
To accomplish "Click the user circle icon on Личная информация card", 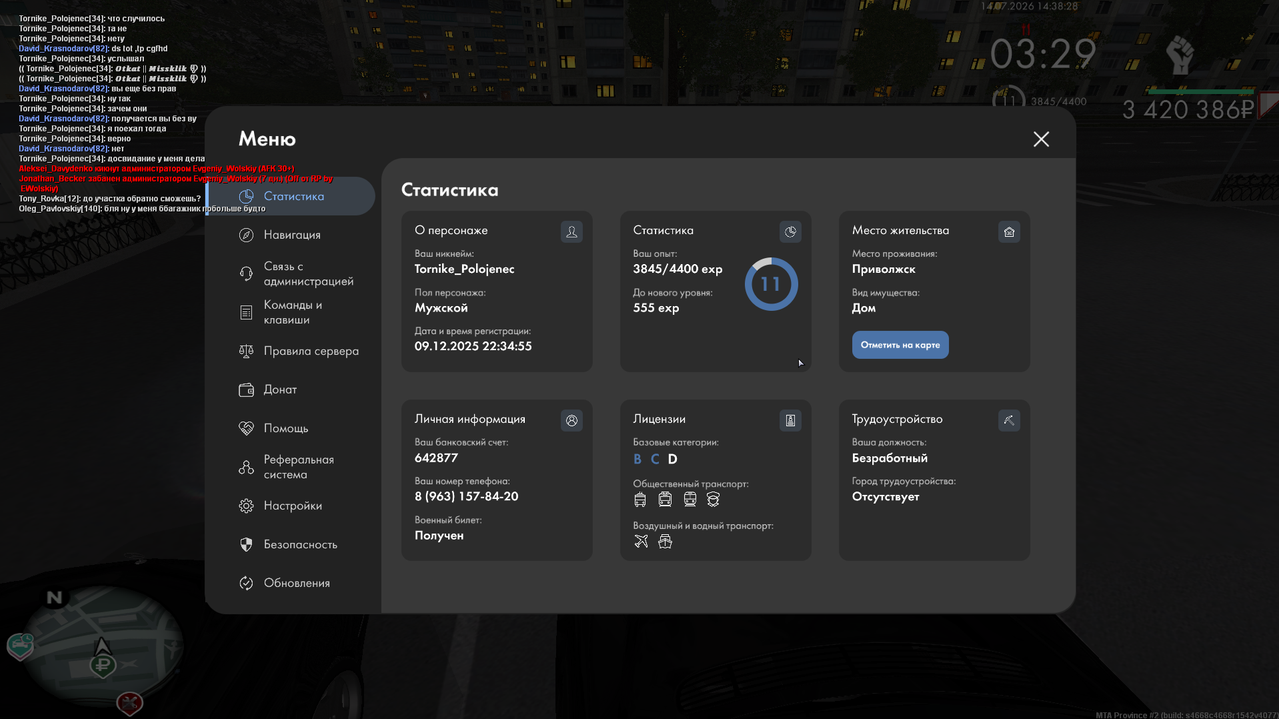I will (x=571, y=420).
